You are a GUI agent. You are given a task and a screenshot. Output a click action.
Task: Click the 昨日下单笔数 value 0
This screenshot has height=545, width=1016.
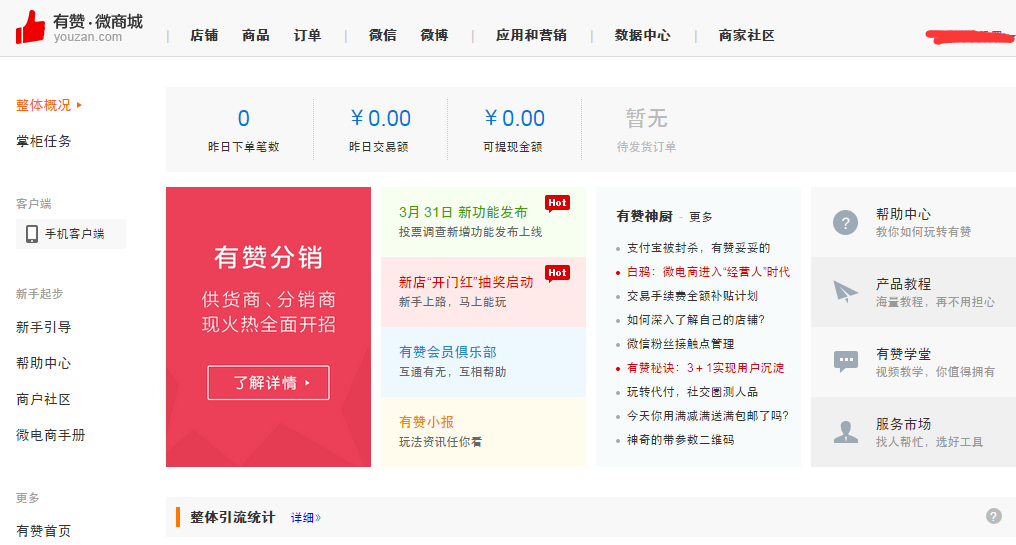(x=244, y=118)
